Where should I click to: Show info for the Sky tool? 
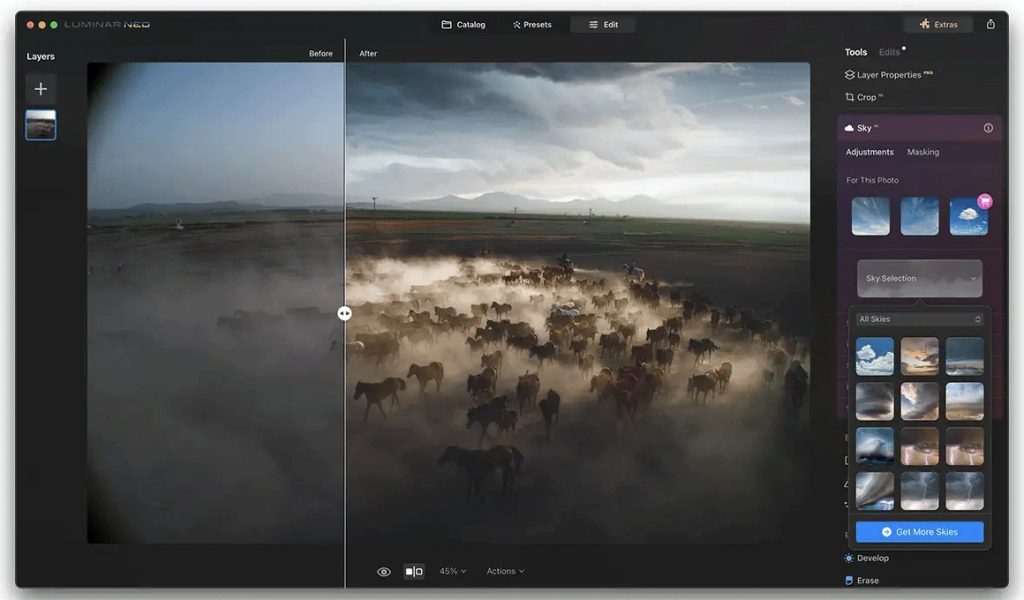click(988, 128)
